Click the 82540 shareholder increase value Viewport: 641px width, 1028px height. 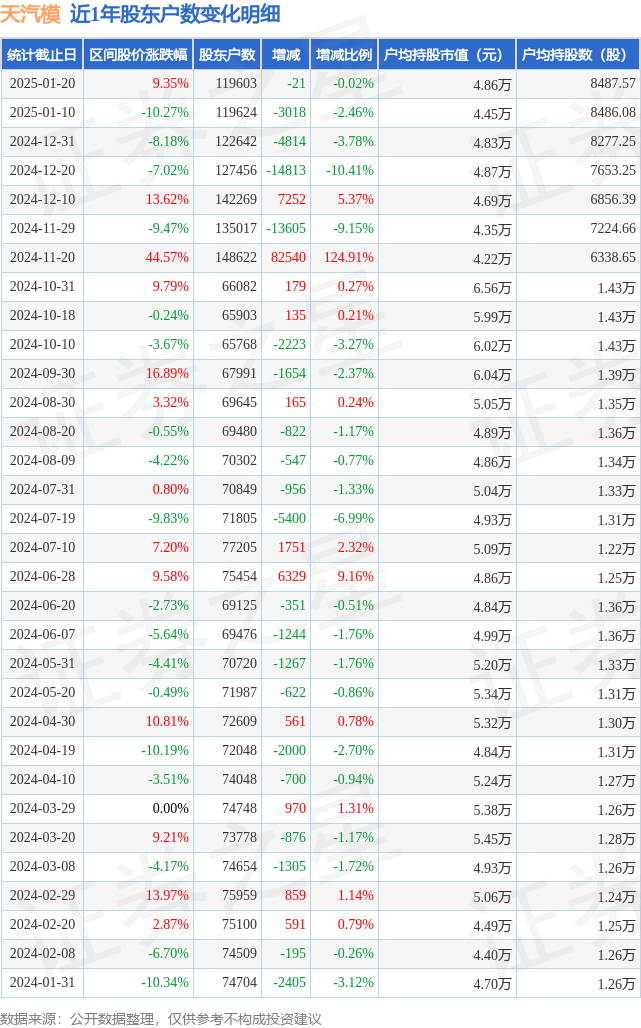(x=288, y=257)
